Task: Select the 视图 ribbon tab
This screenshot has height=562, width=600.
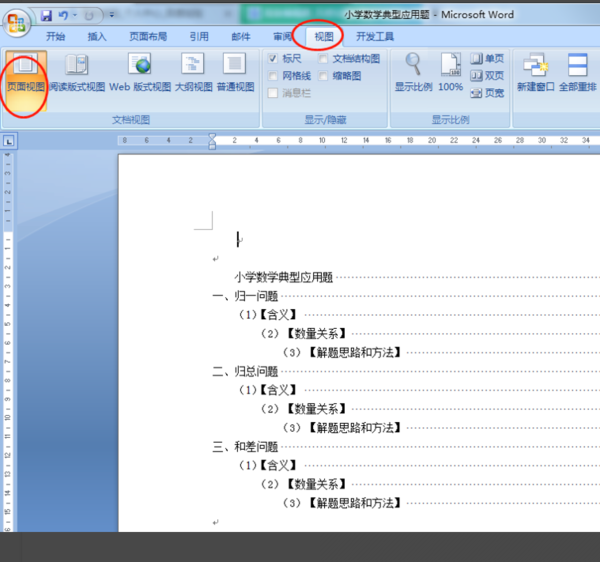Action: tap(324, 37)
